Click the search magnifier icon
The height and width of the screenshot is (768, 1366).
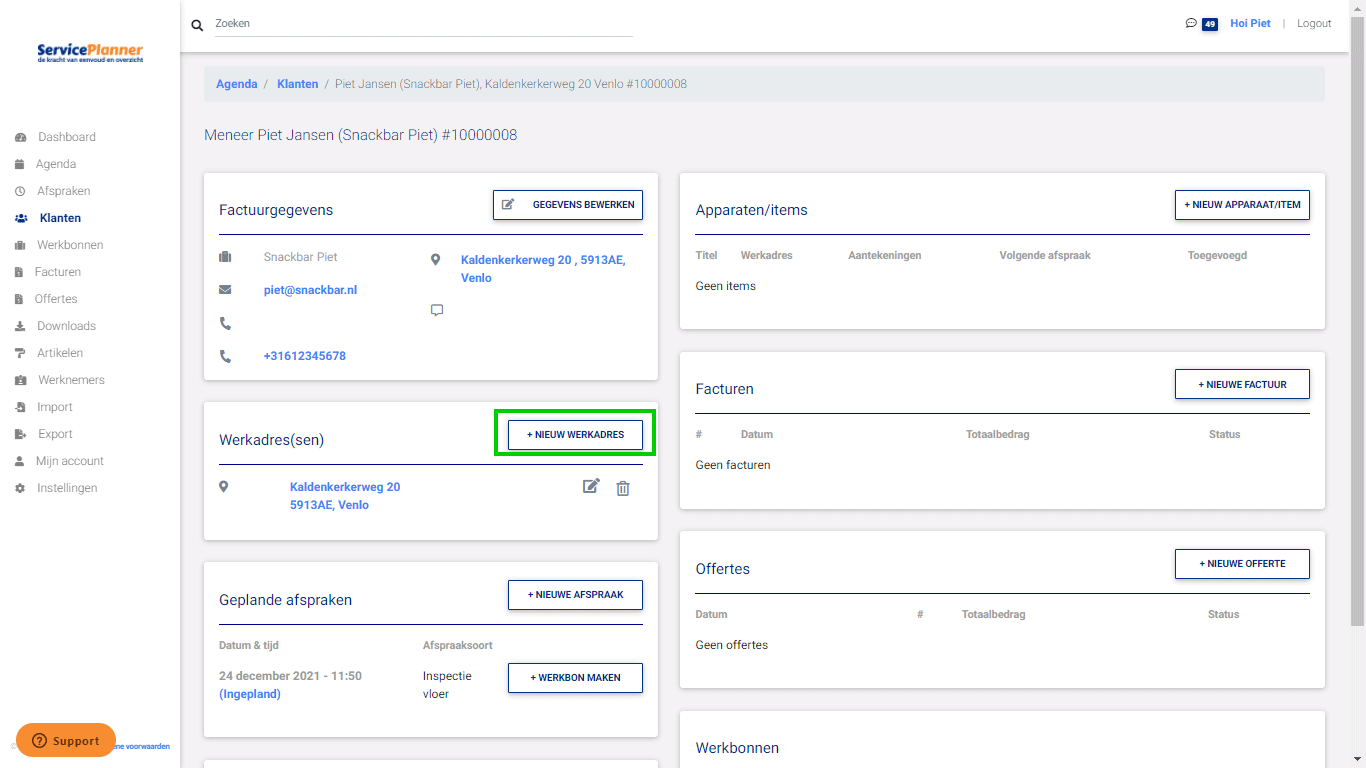point(197,25)
